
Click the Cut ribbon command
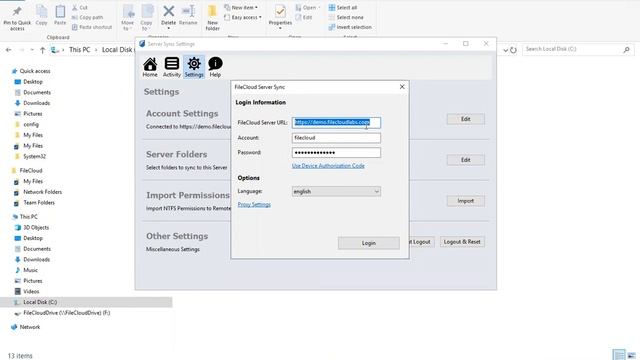(80, 7)
